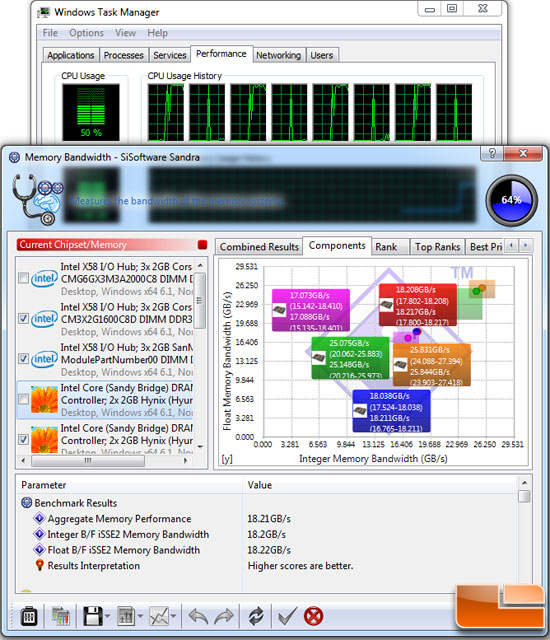Click reference list scroll-up arrow
Image resolution: width=550 pixels, height=640 pixels.
click(x=200, y=265)
